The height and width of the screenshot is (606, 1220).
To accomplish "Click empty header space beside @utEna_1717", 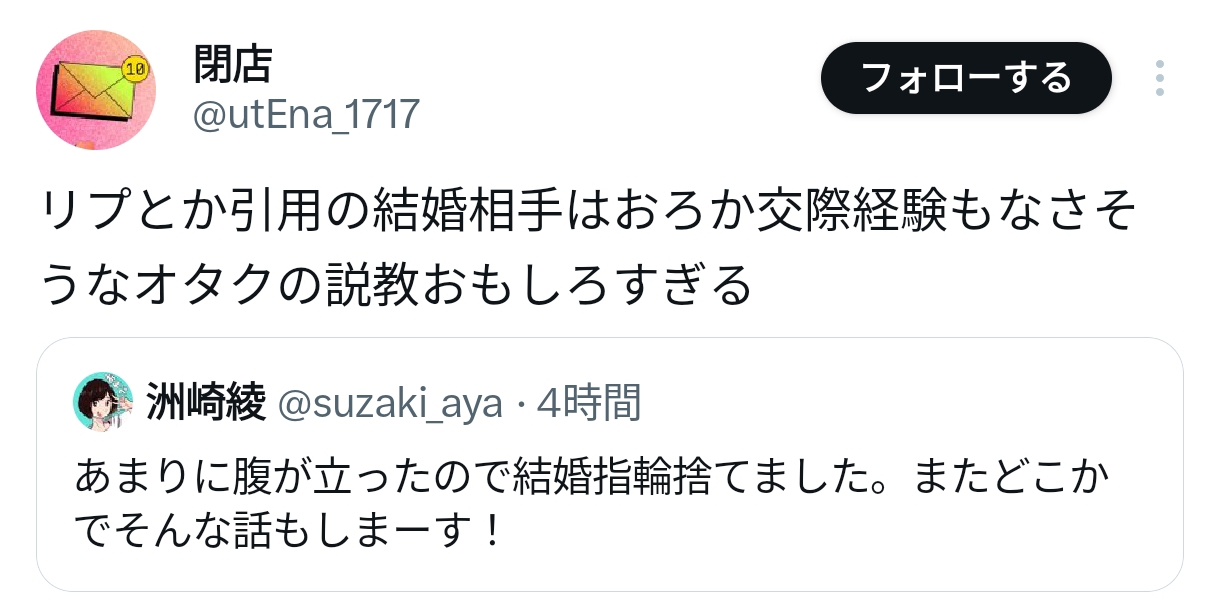I will (x=620, y=116).
